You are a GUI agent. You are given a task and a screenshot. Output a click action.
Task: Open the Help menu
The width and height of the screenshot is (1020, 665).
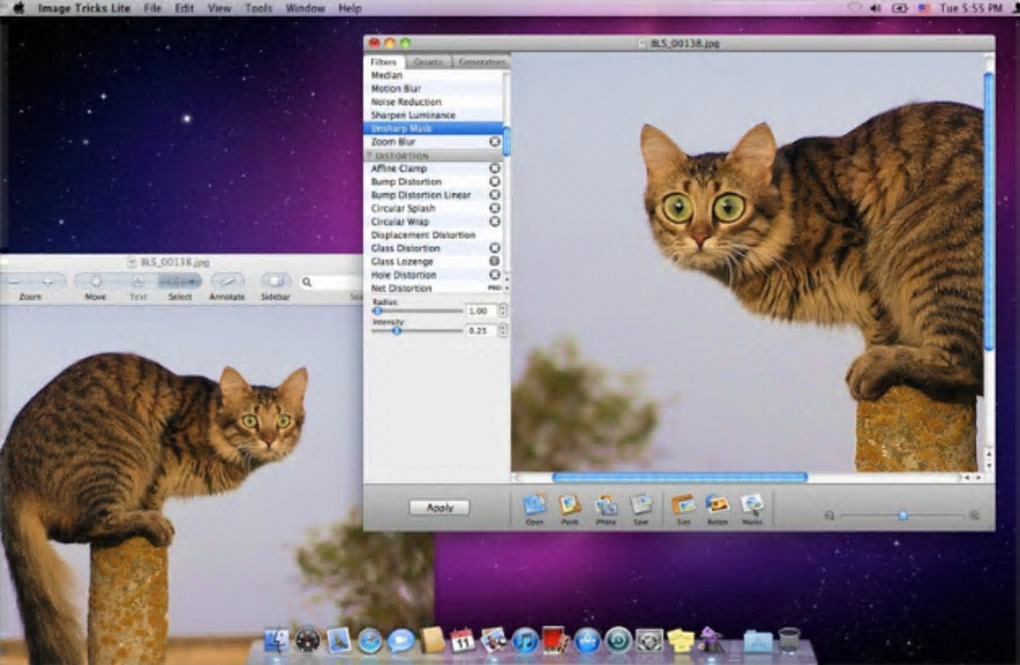[x=350, y=8]
